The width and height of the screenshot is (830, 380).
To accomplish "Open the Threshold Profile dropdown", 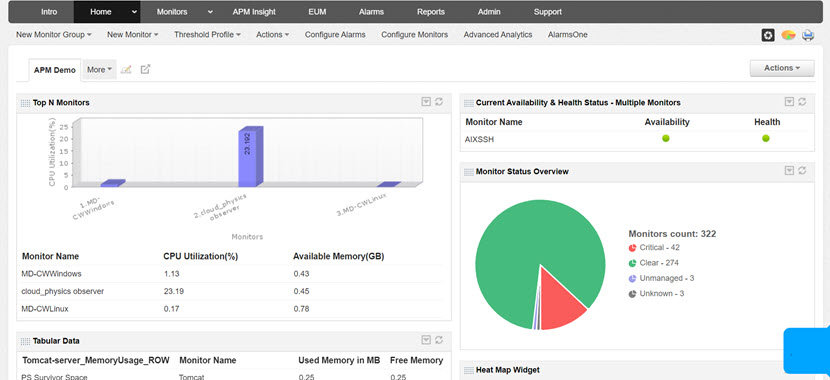I will pos(207,34).
